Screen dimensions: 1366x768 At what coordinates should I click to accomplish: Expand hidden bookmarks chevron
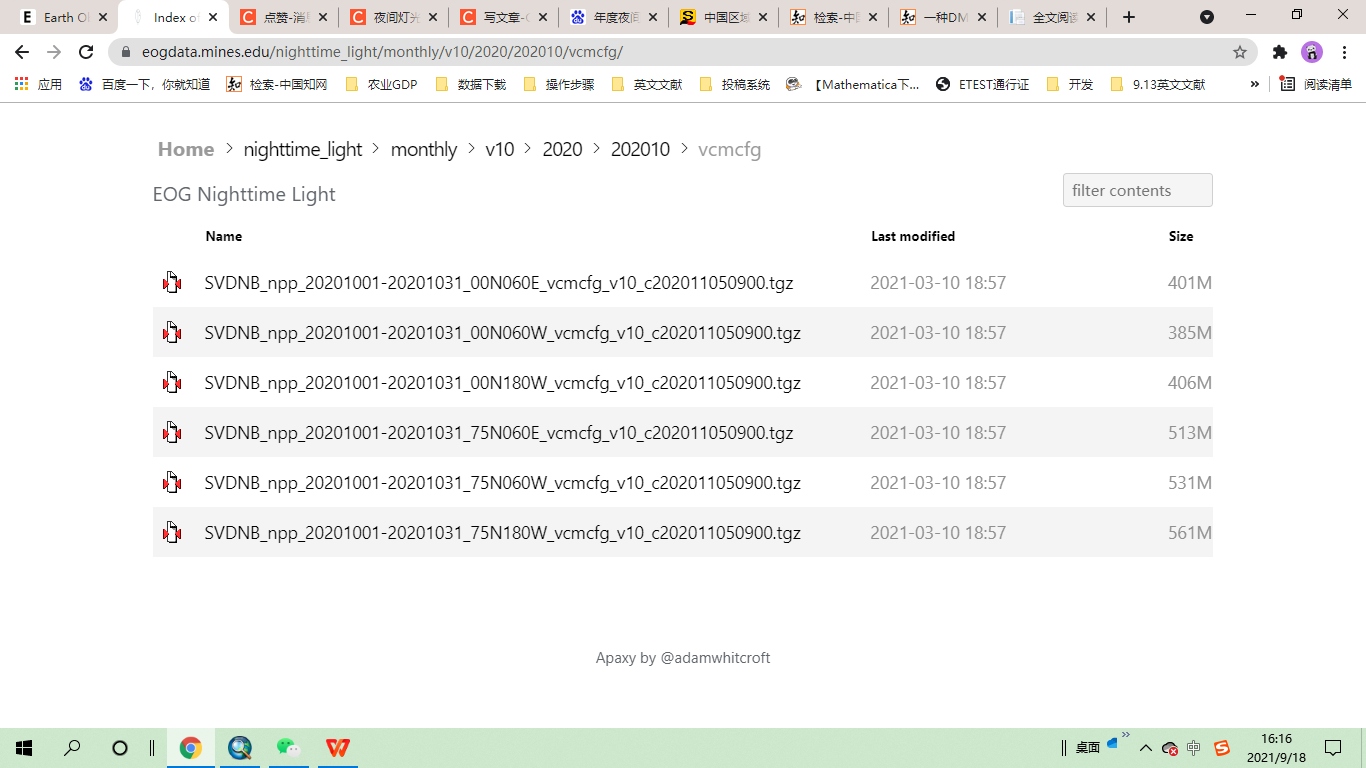pos(1254,85)
